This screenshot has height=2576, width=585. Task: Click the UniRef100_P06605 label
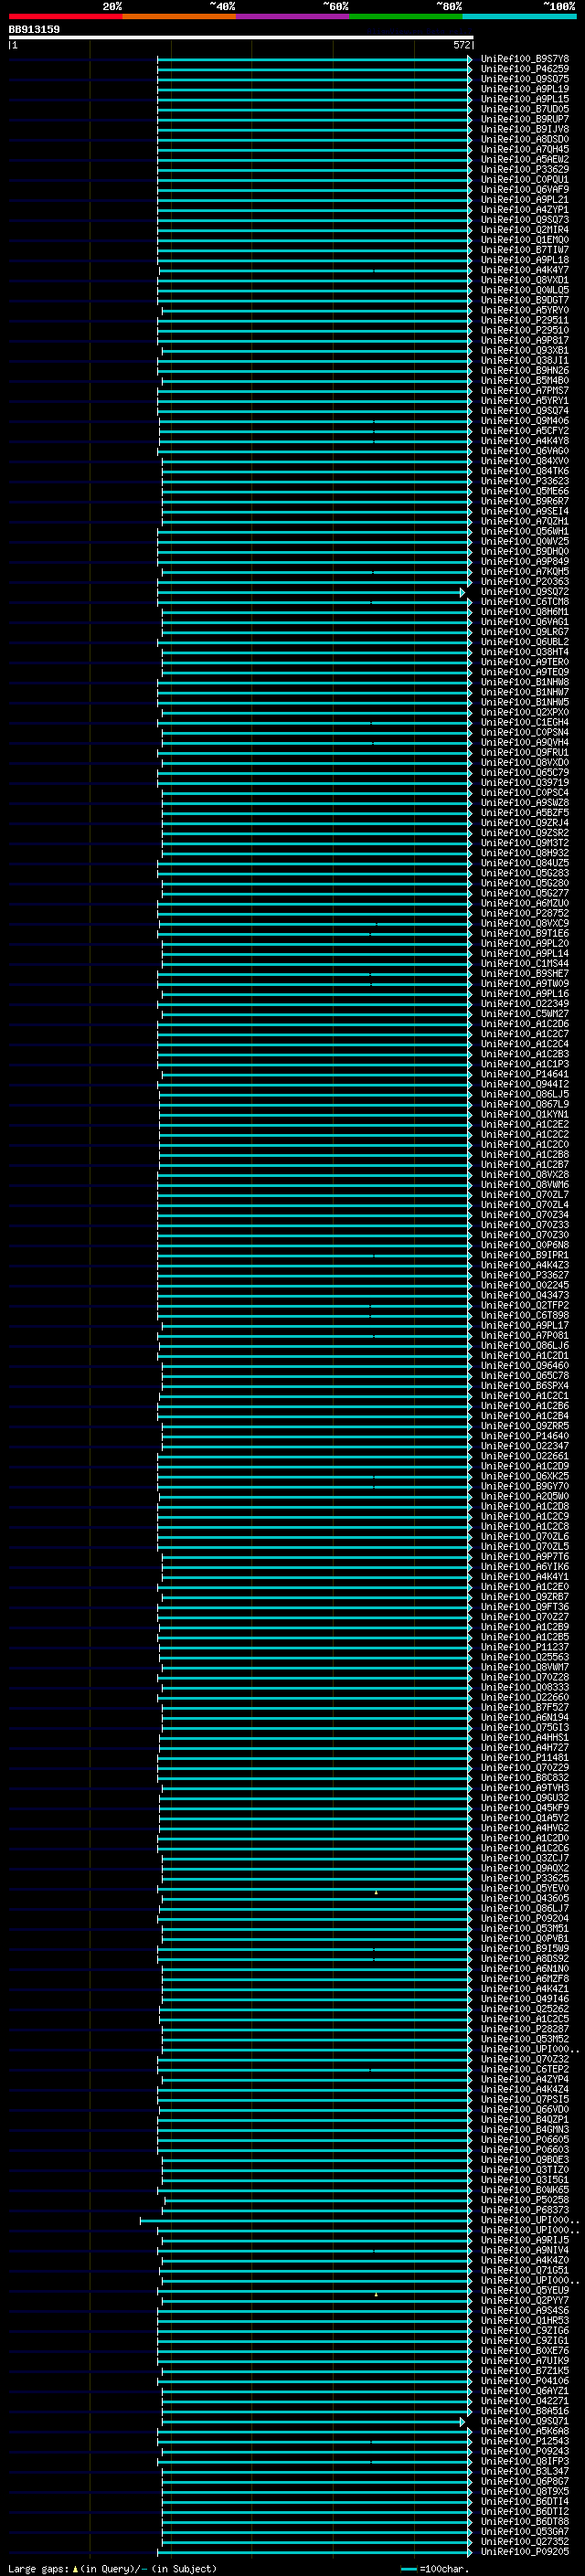pos(525,2141)
